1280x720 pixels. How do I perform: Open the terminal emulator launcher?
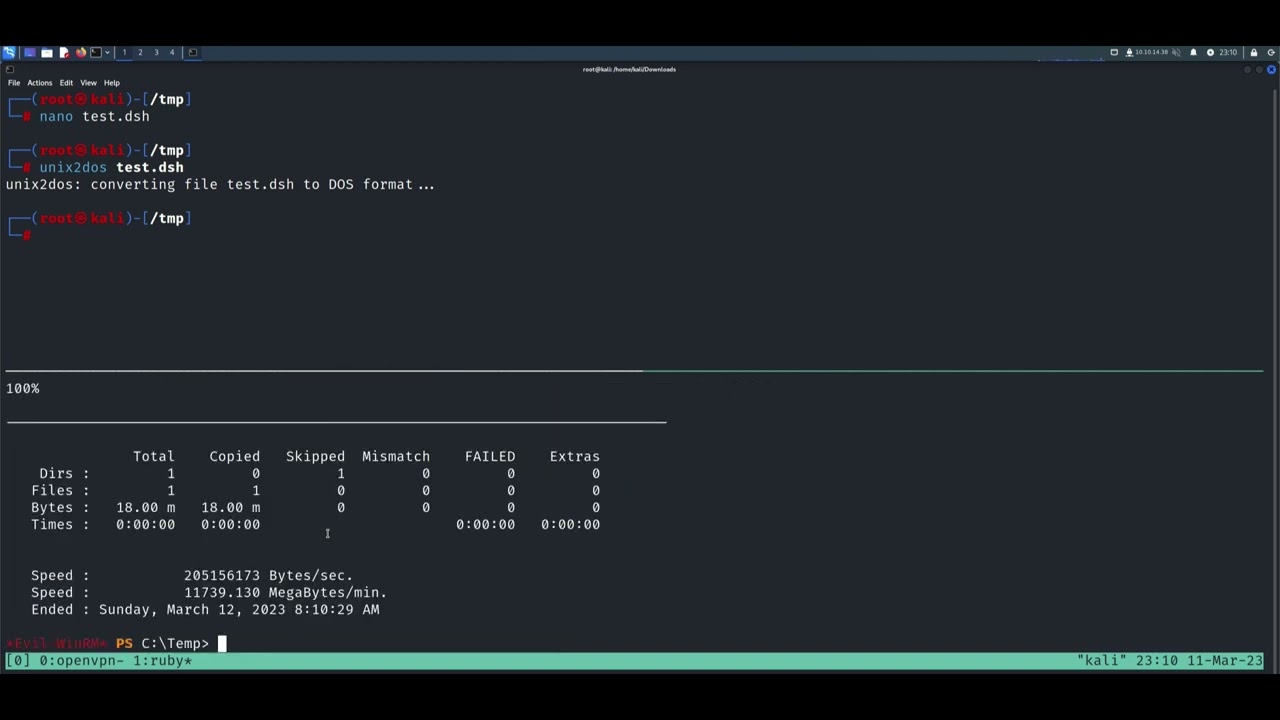96,52
